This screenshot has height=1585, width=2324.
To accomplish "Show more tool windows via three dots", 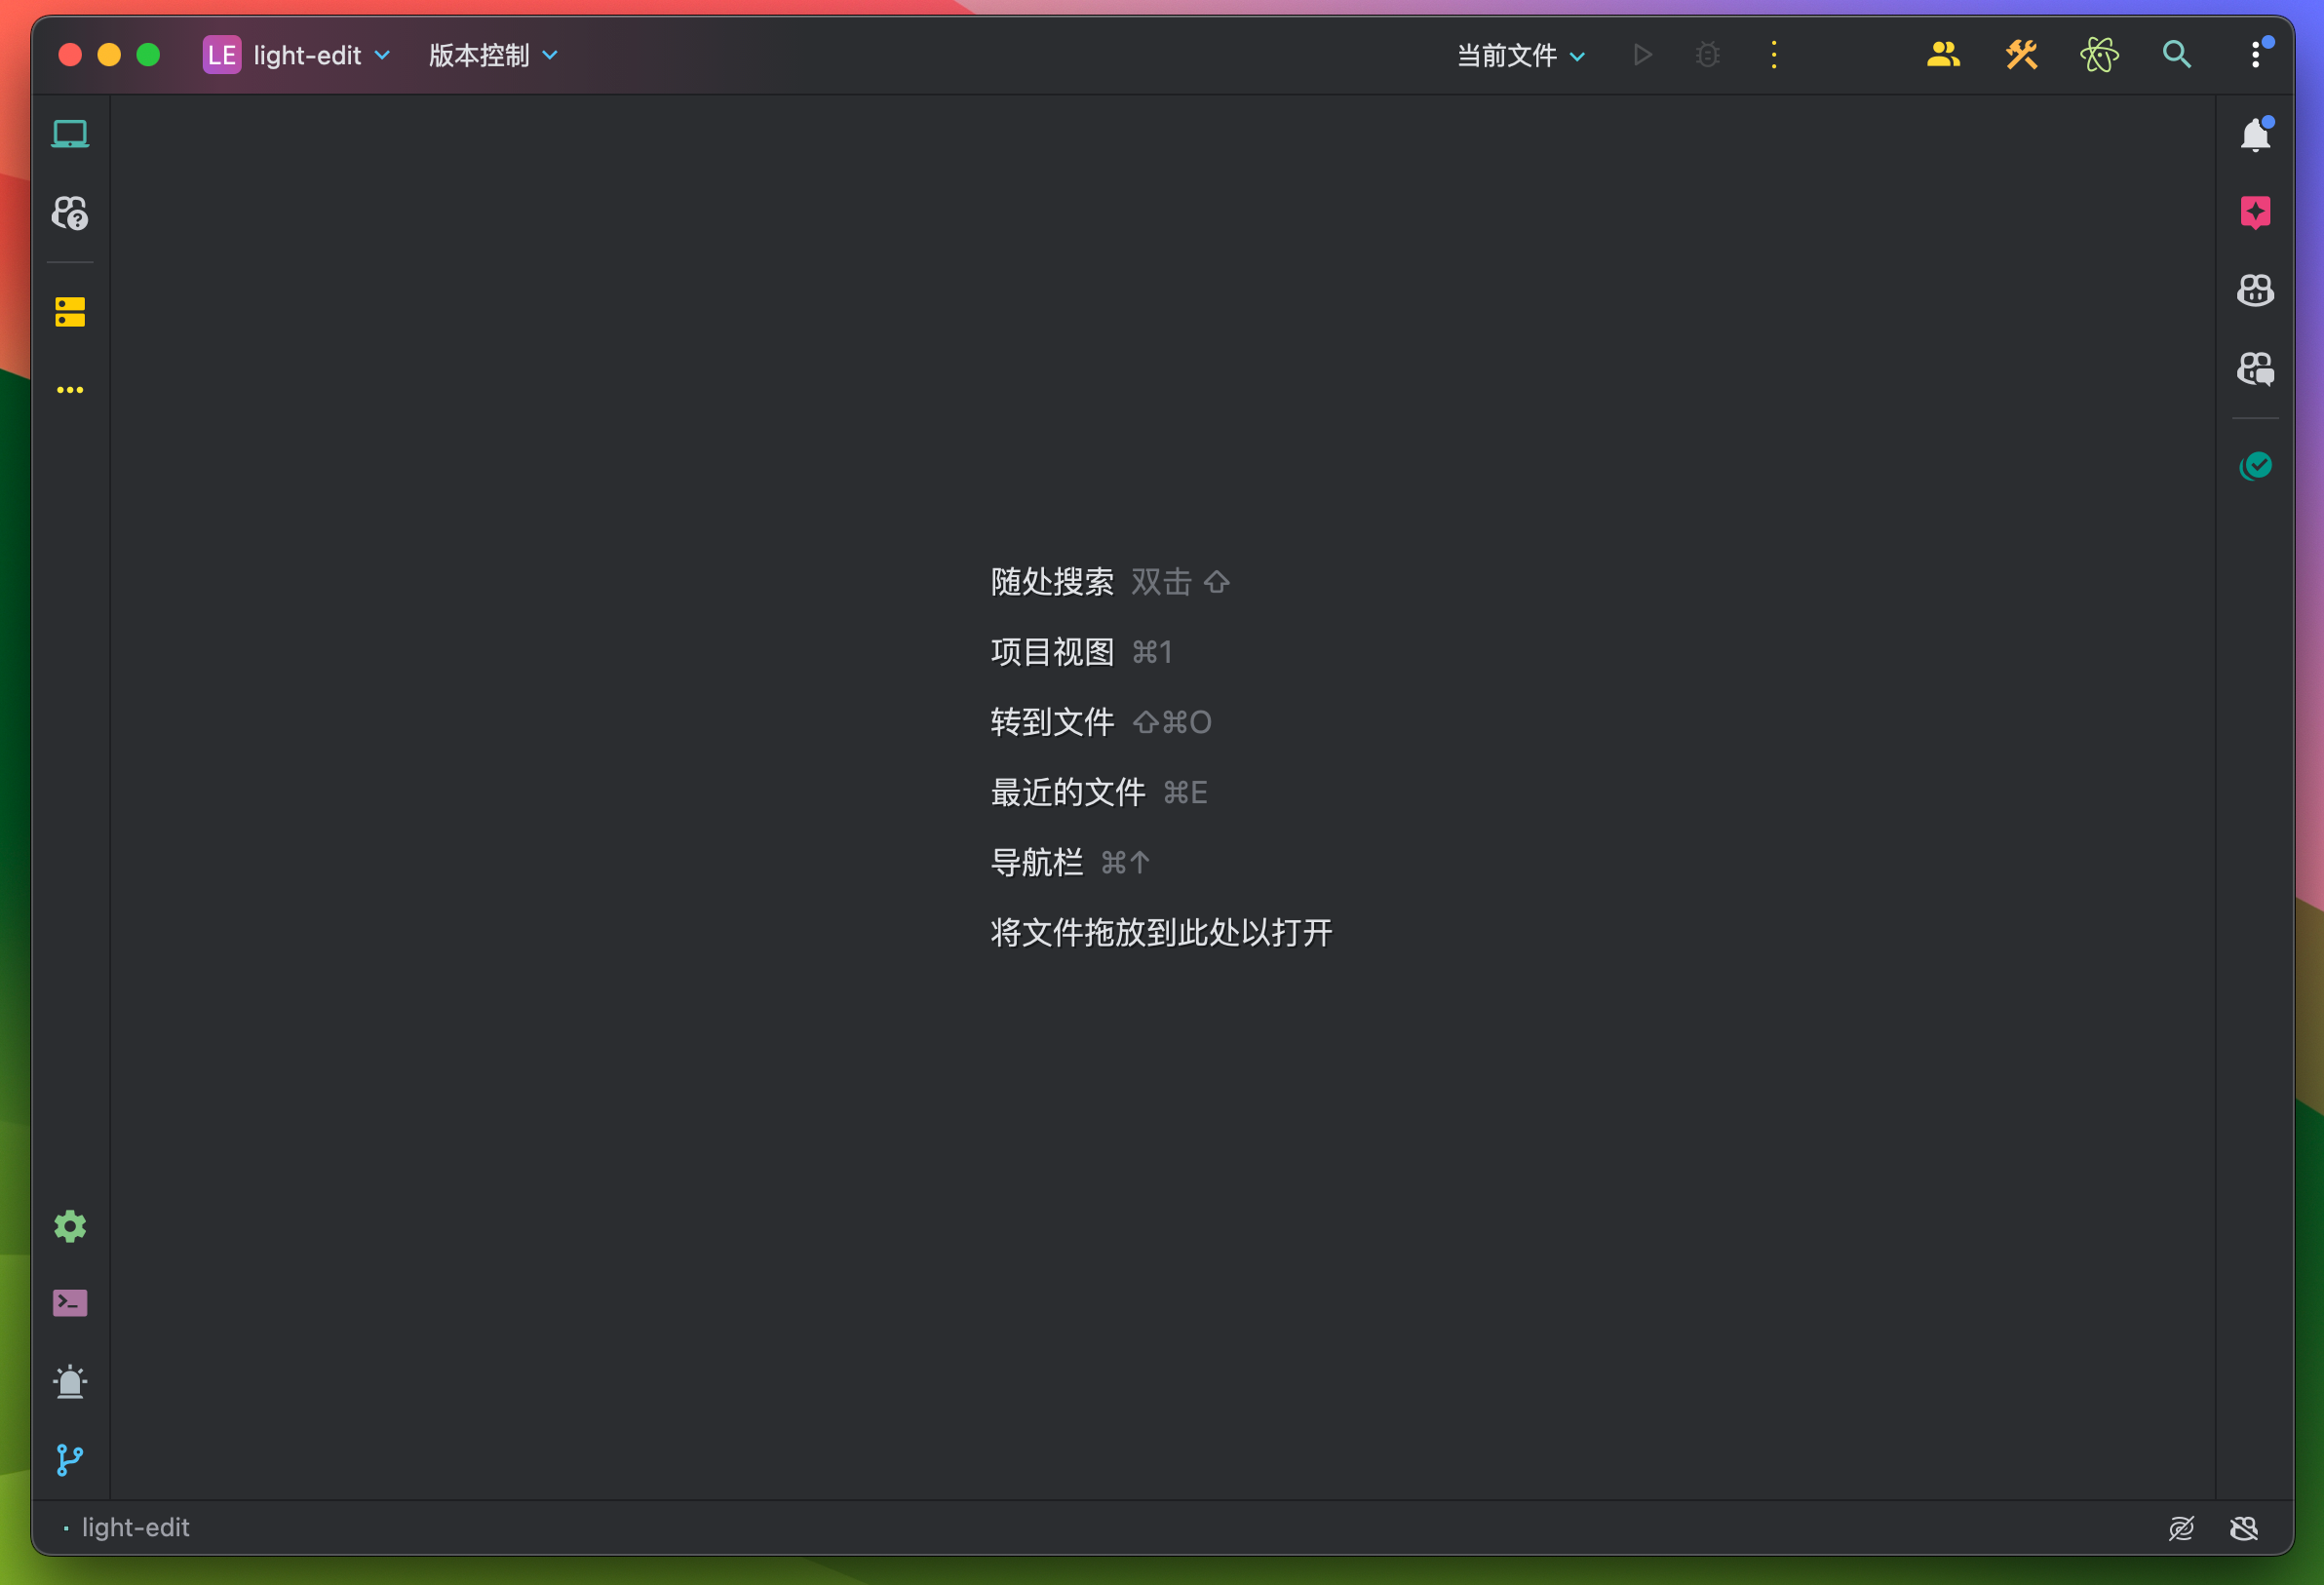I will [x=70, y=390].
